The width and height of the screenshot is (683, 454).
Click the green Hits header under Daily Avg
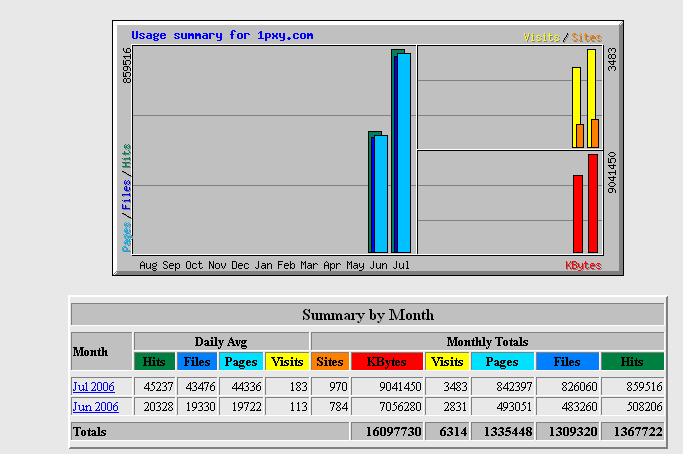click(x=154, y=362)
